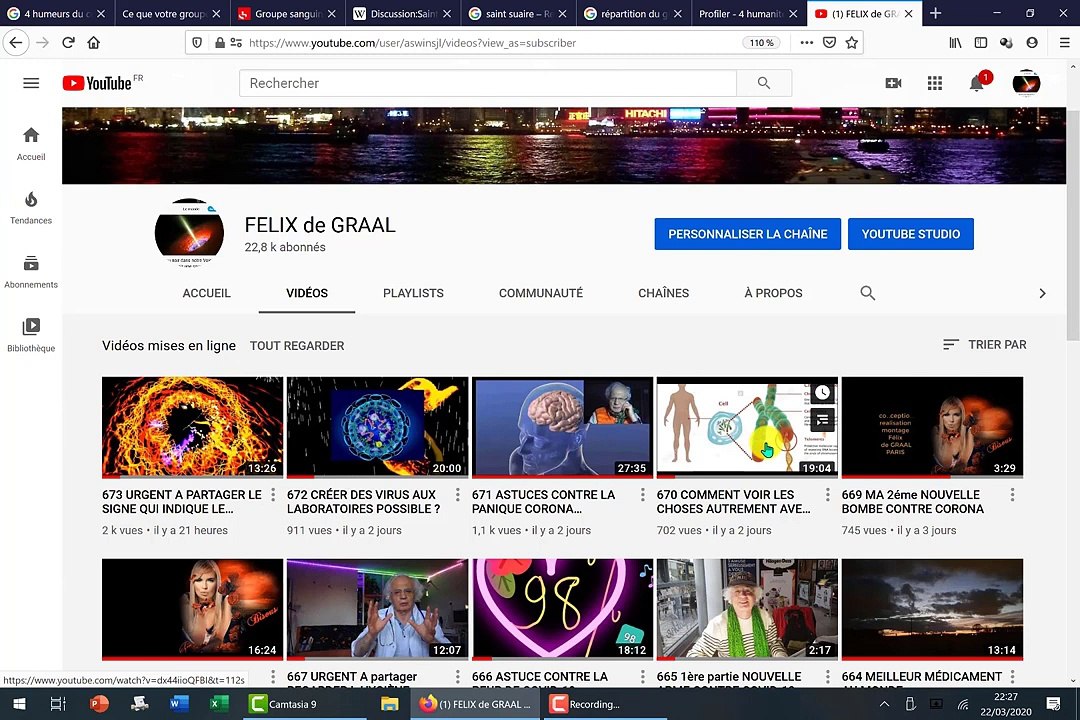Open the CHAÎNES tab
The image size is (1080, 720).
point(663,294)
